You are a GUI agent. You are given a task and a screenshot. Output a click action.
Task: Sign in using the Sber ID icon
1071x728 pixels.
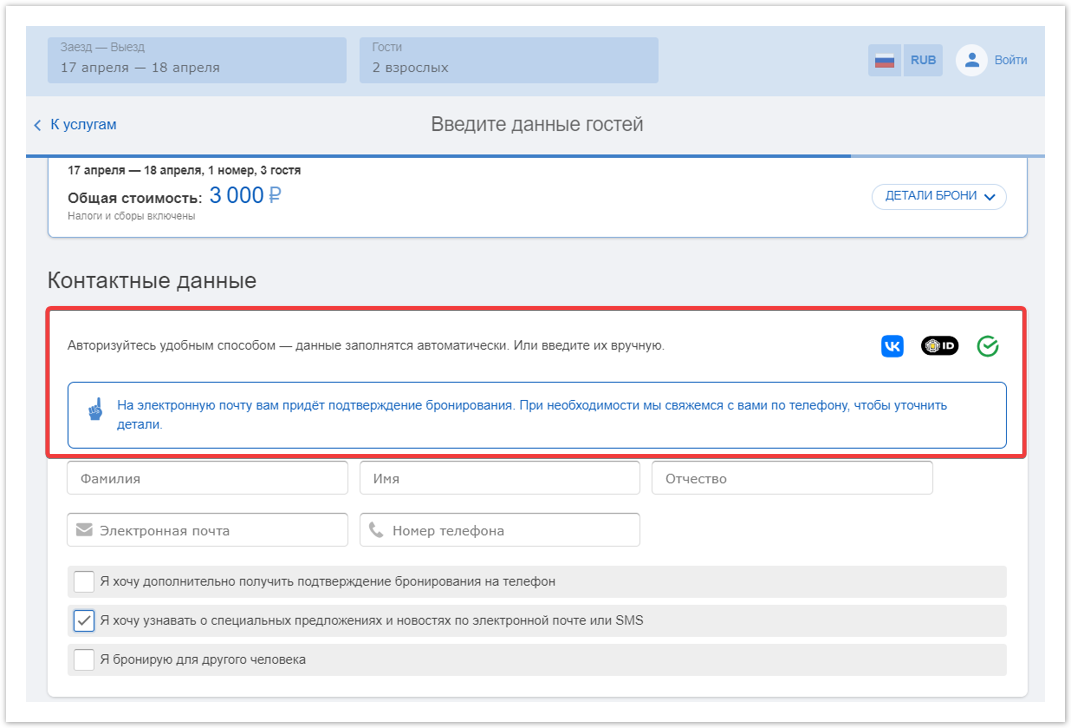939,346
